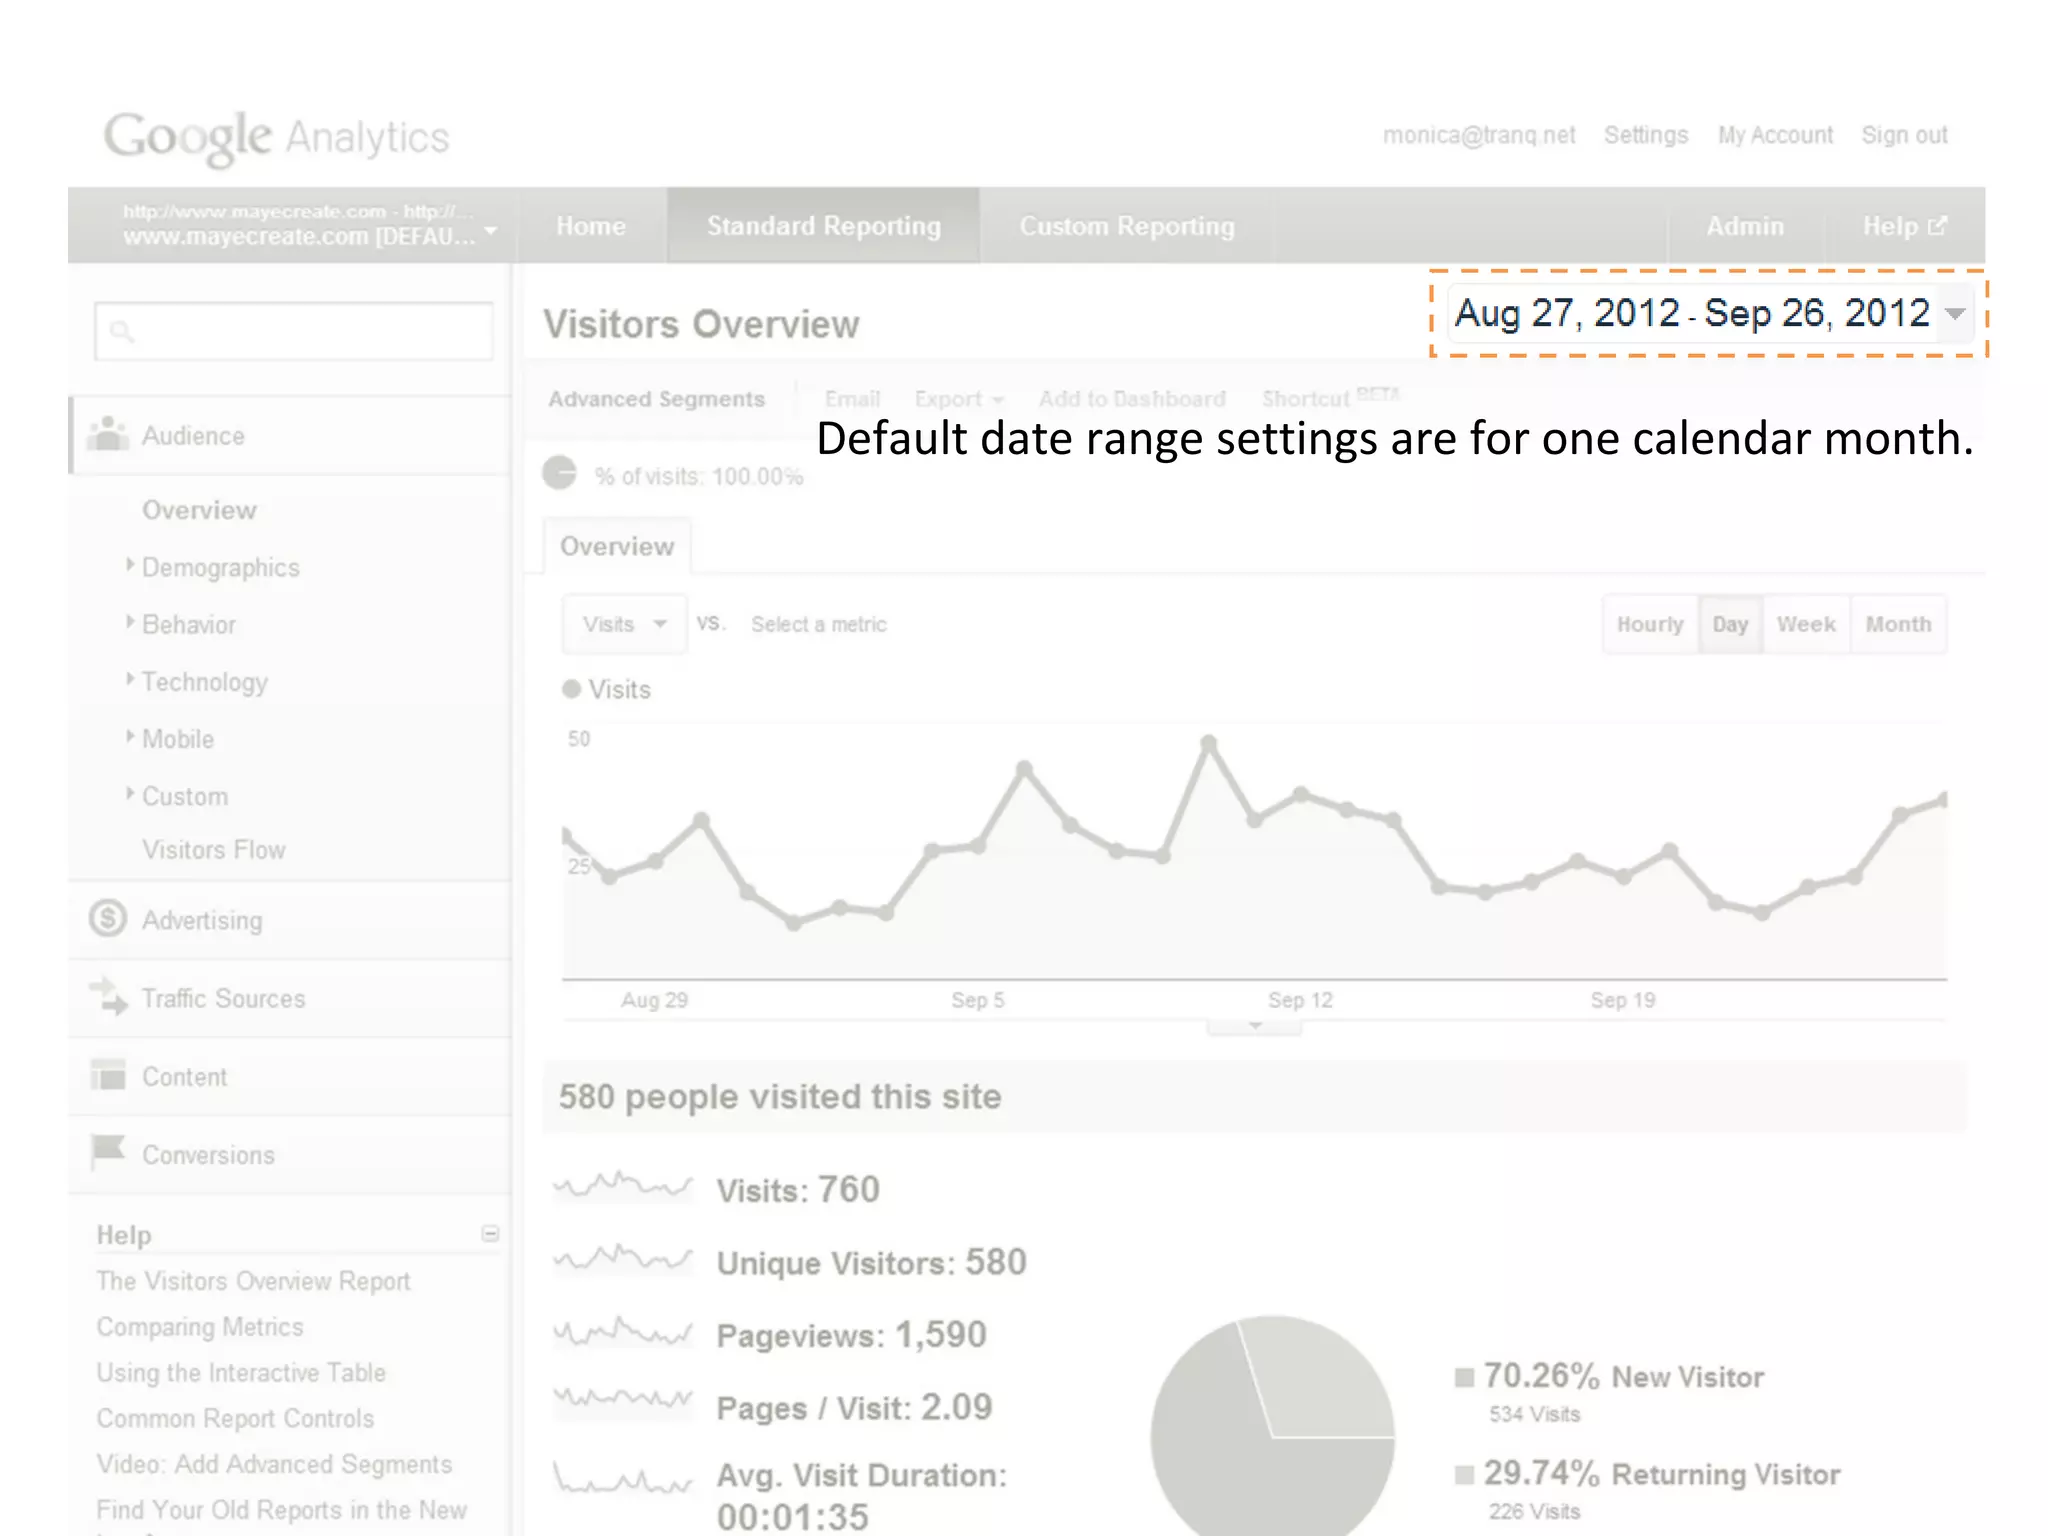Open the Admin tab
Screen dimensions: 2048x1536
coord(1745,226)
